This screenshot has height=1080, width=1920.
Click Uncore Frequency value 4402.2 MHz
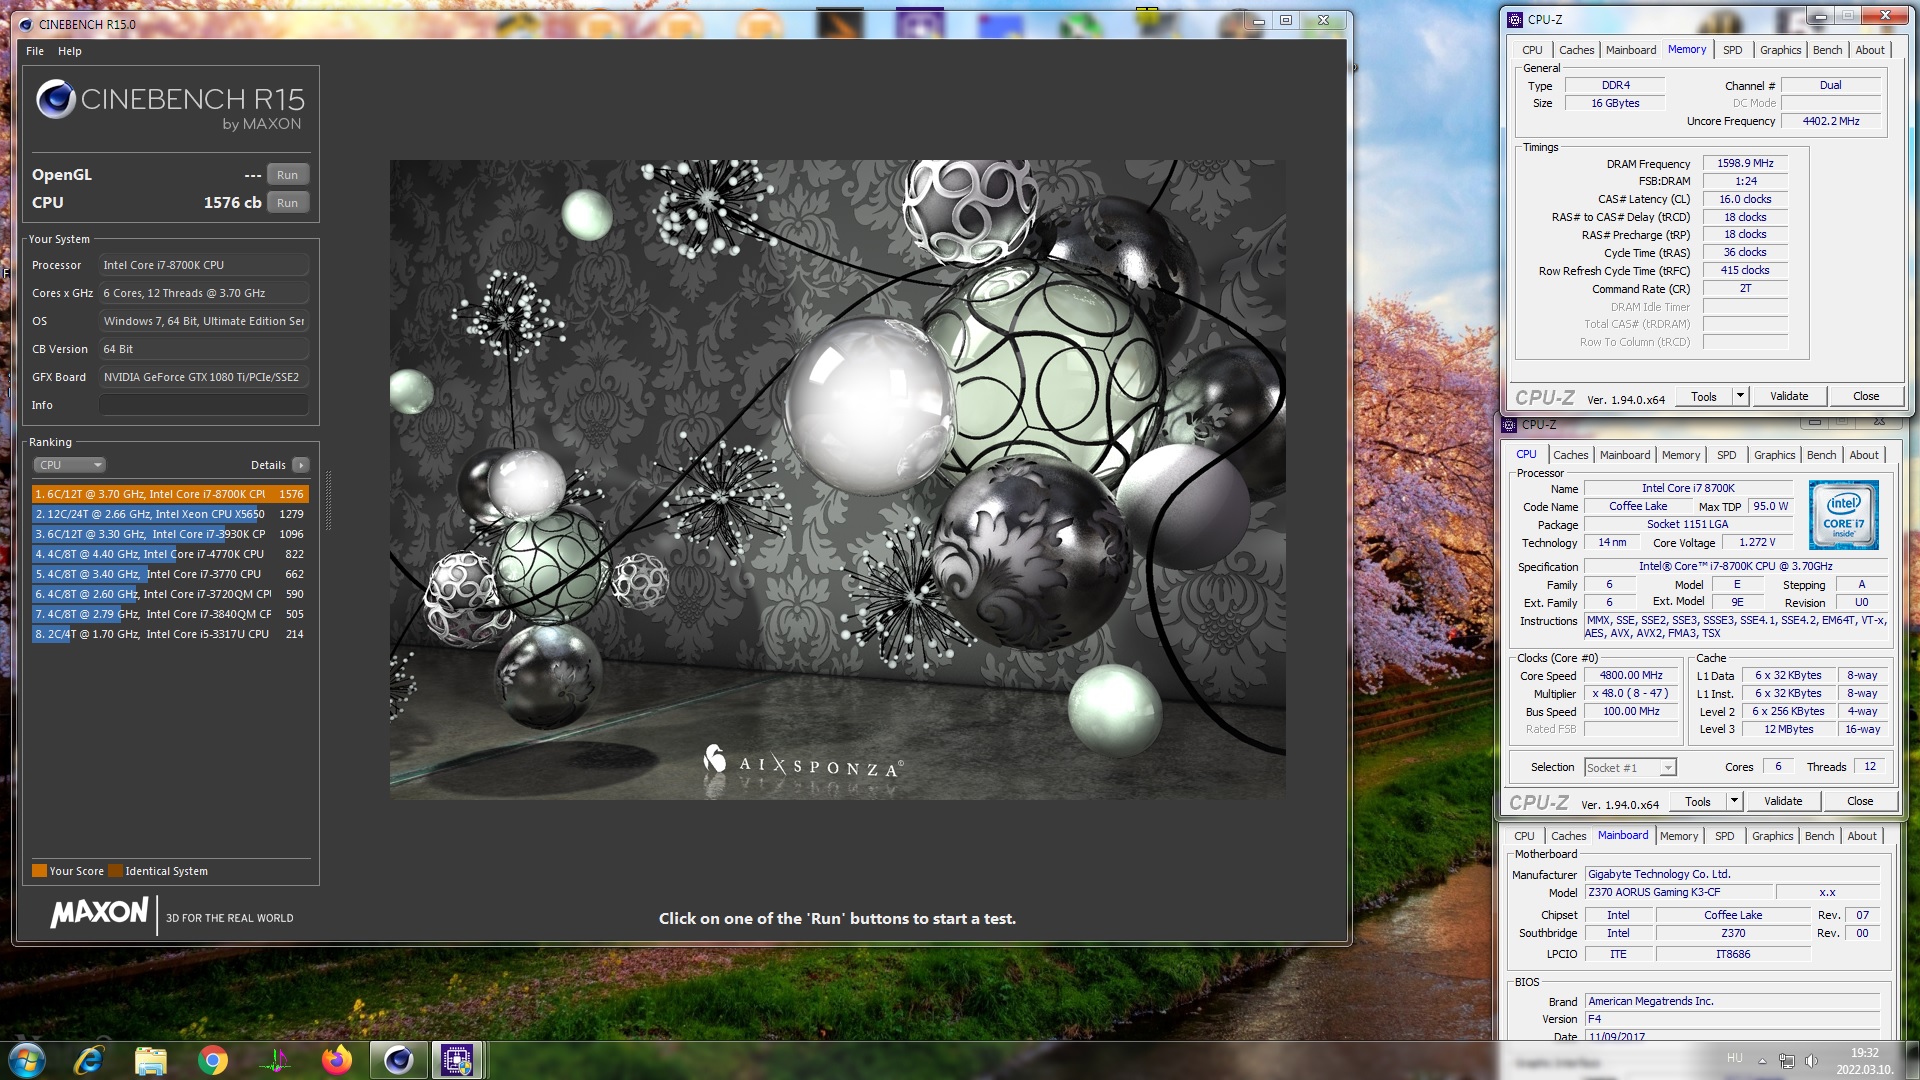click(1831, 121)
